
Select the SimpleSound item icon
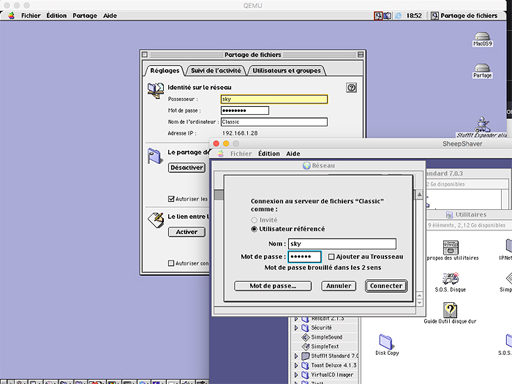[306, 337]
